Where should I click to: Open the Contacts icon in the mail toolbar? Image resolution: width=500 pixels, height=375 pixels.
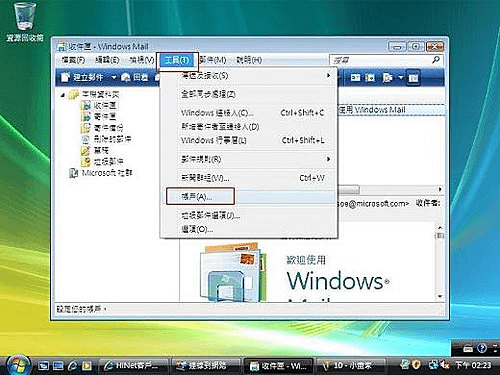(x=355, y=78)
